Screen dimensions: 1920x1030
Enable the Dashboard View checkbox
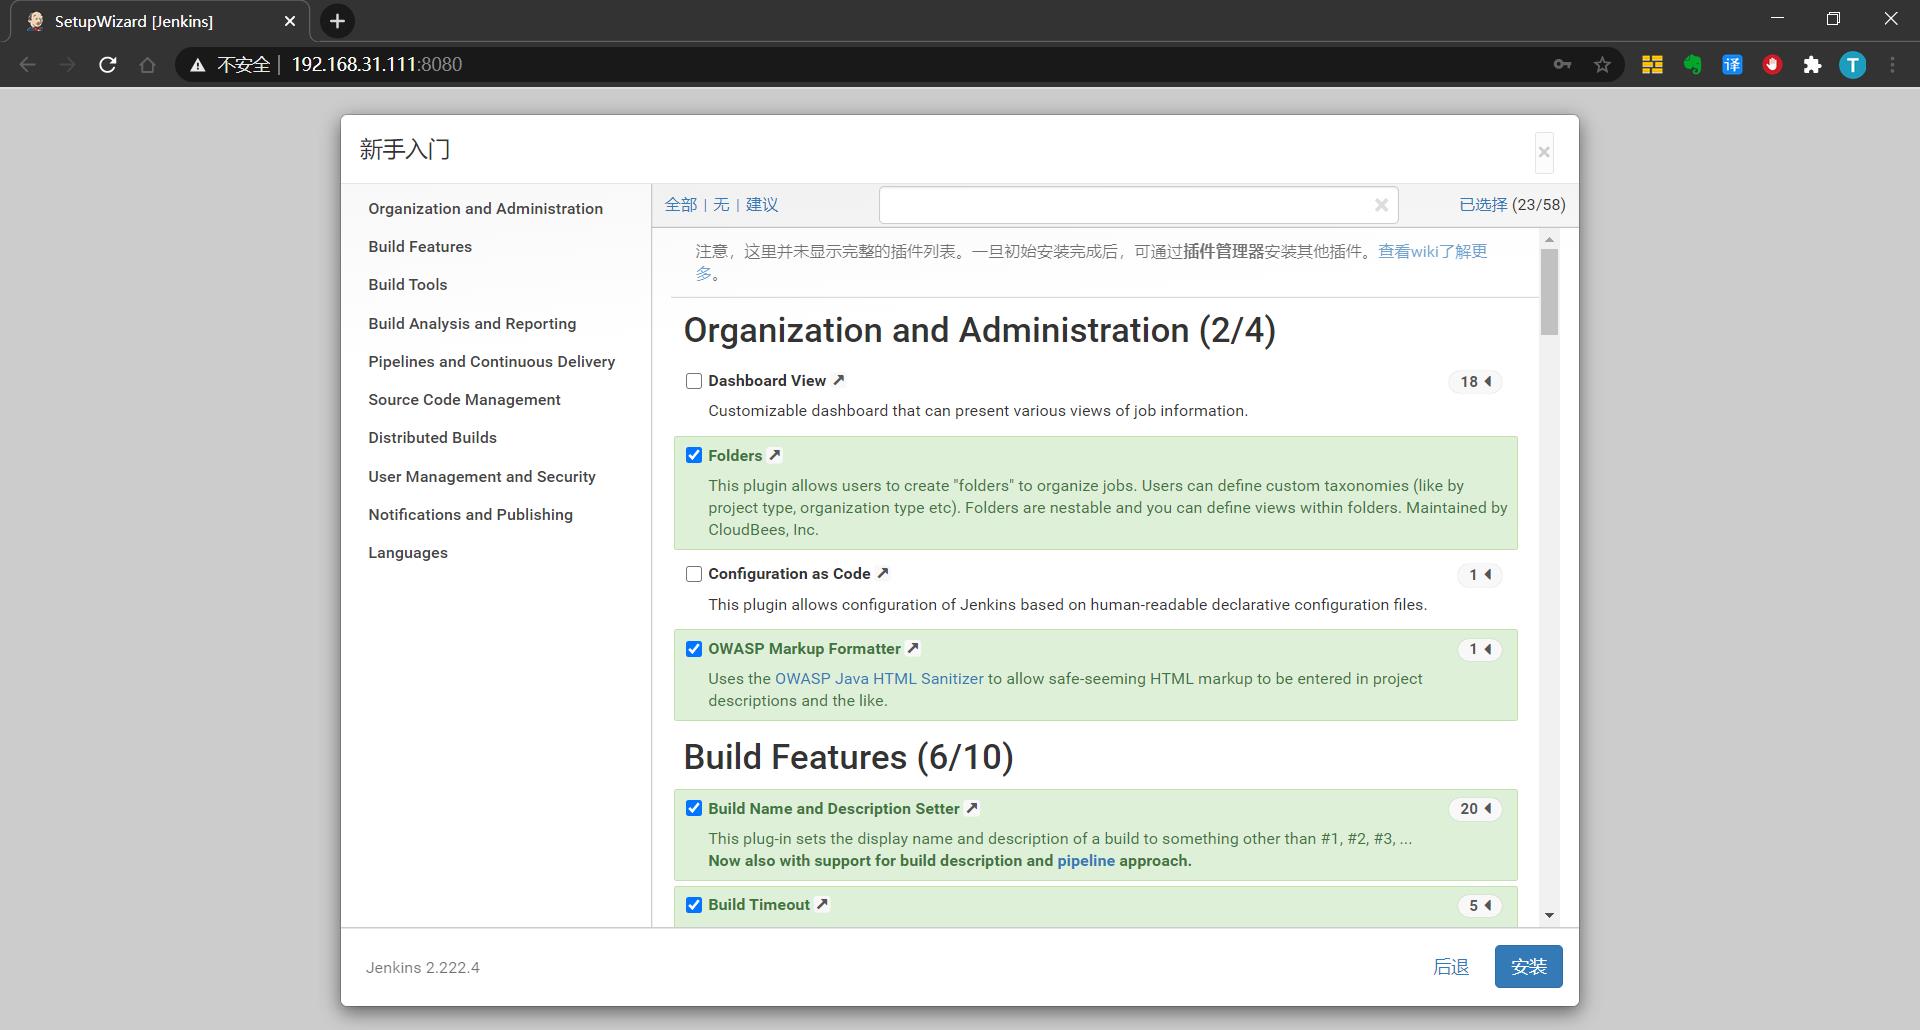(x=694, y=381)
